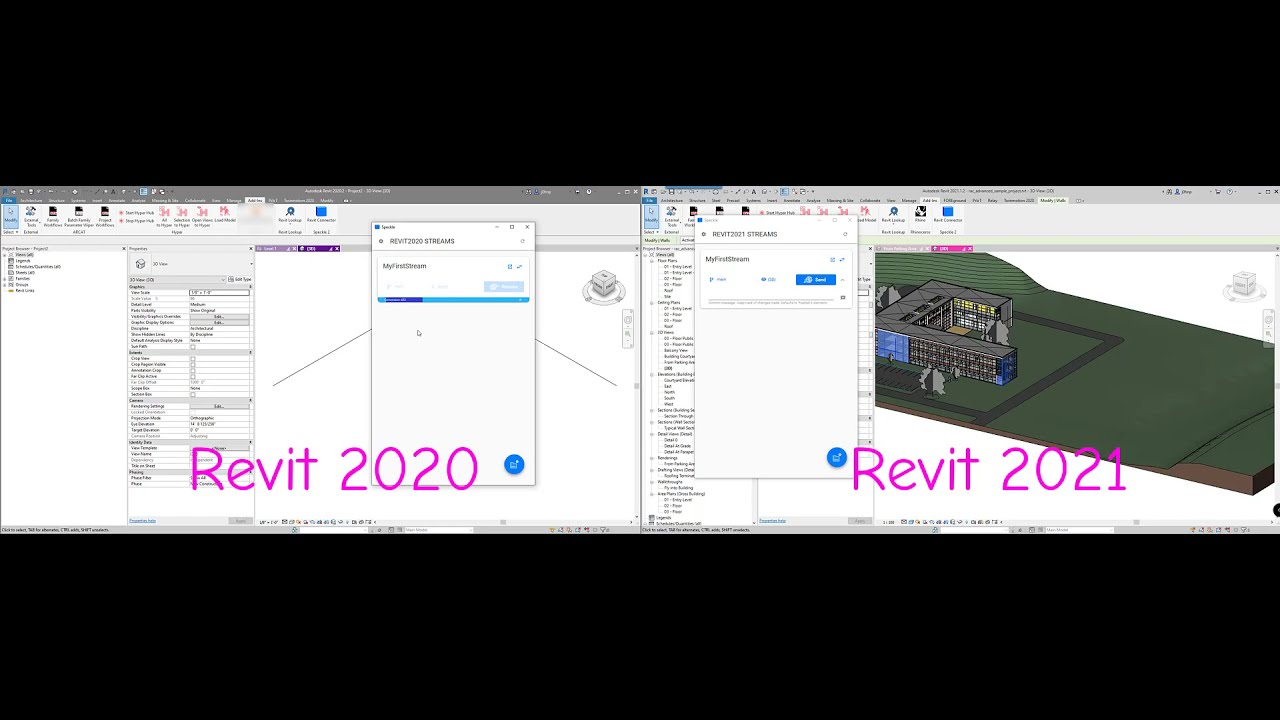Click Send button on MyFirstStream in REVIT2021 window

[x=816, y=280]
